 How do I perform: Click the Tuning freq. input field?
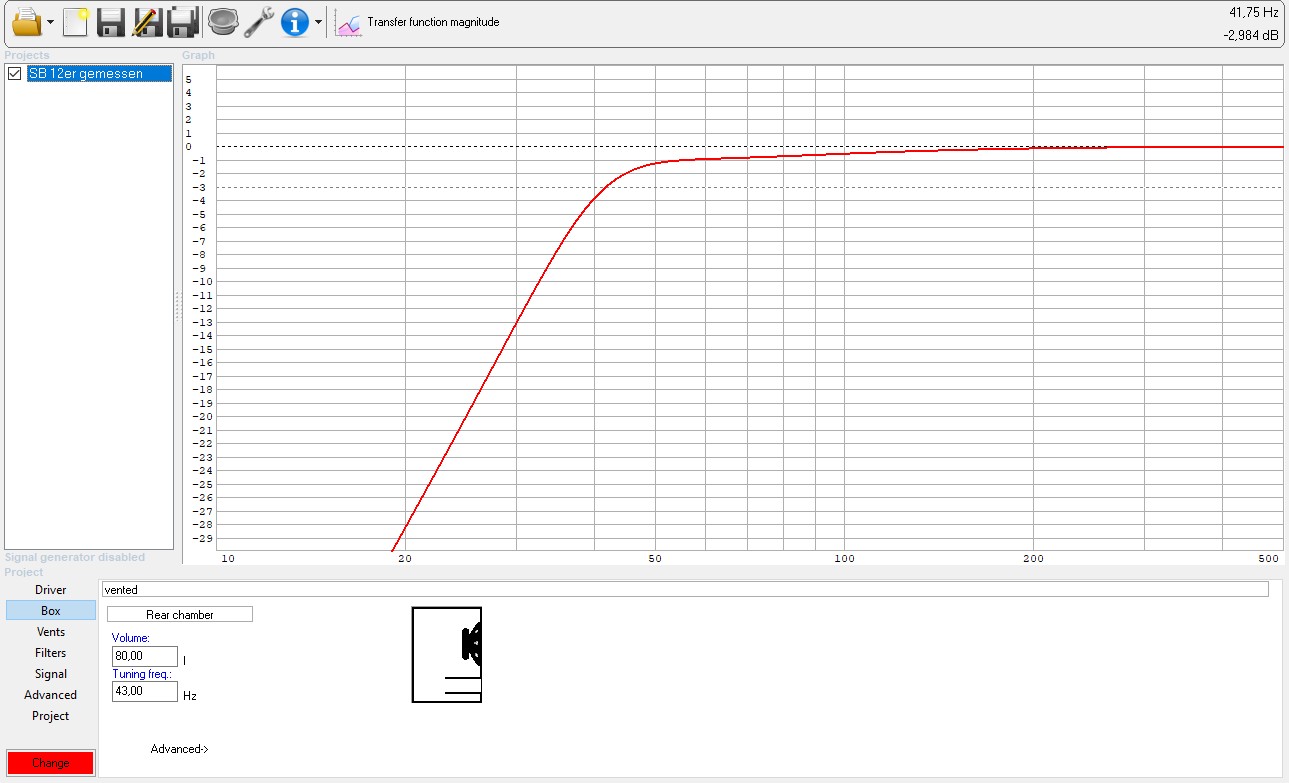(145, 692)
